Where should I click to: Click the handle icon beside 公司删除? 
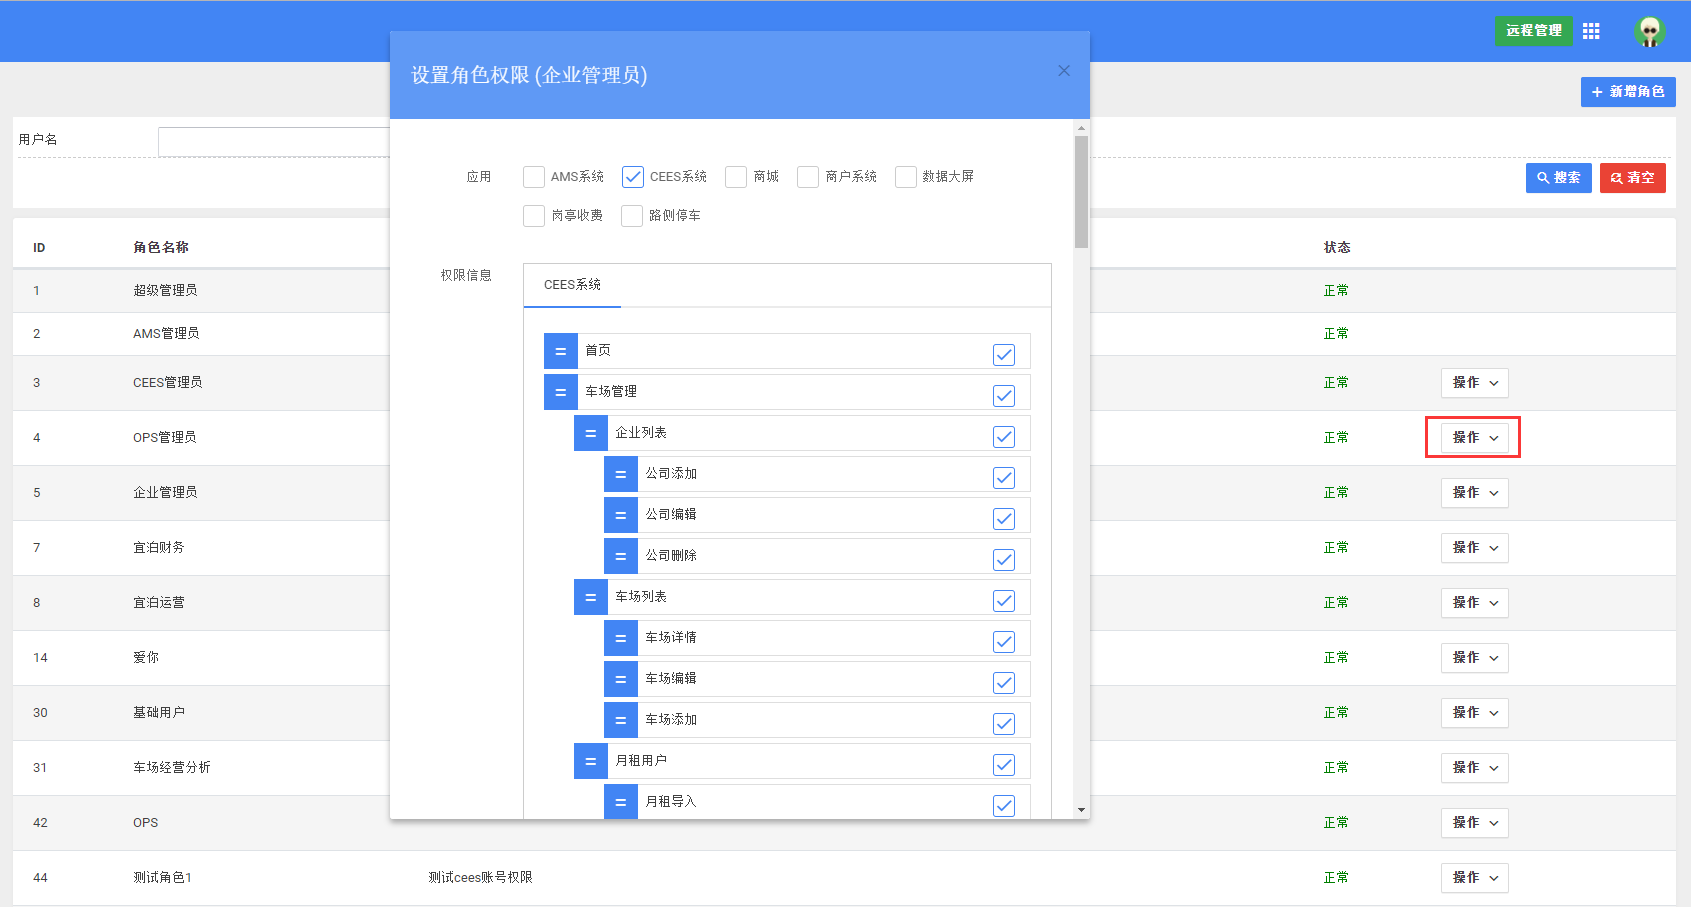pyautogui.click(x=621, y=556)
